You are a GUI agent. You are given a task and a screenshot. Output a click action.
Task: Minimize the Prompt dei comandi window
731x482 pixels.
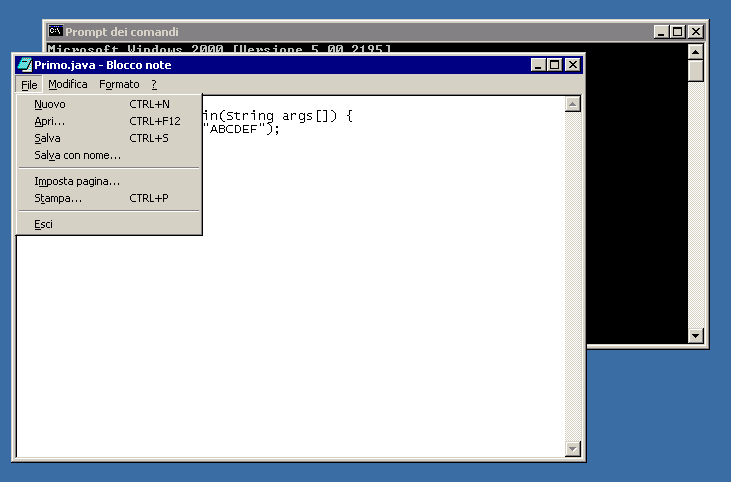(662, 32)
